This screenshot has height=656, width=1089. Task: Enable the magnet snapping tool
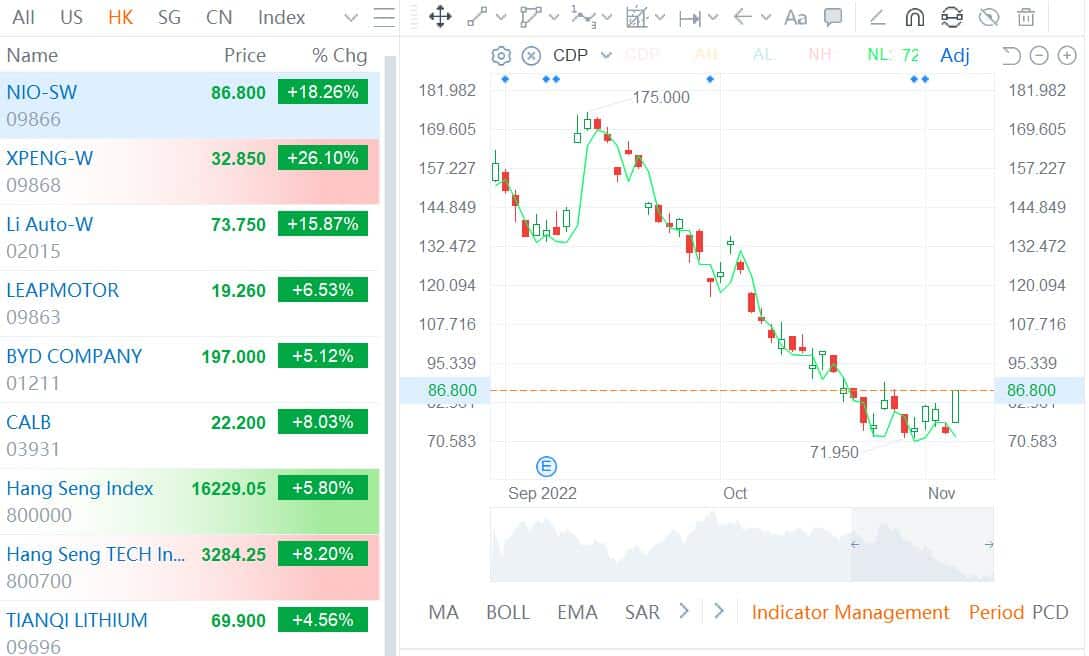(x=915, y=17)
